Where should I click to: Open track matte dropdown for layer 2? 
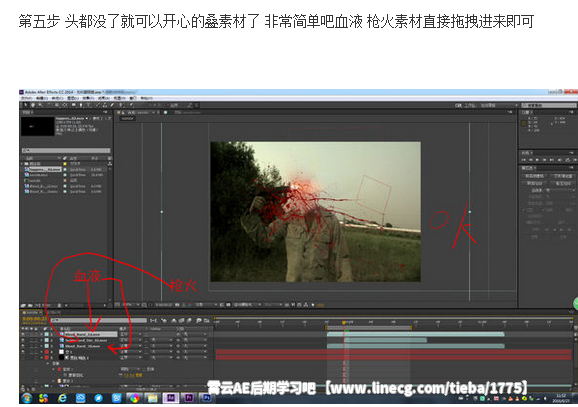pyautogui.click(x=162, y=340)
